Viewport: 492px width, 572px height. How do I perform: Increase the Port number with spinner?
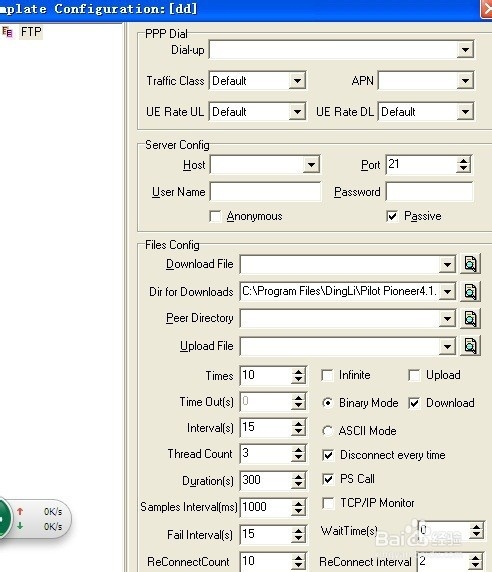(463, 161)
